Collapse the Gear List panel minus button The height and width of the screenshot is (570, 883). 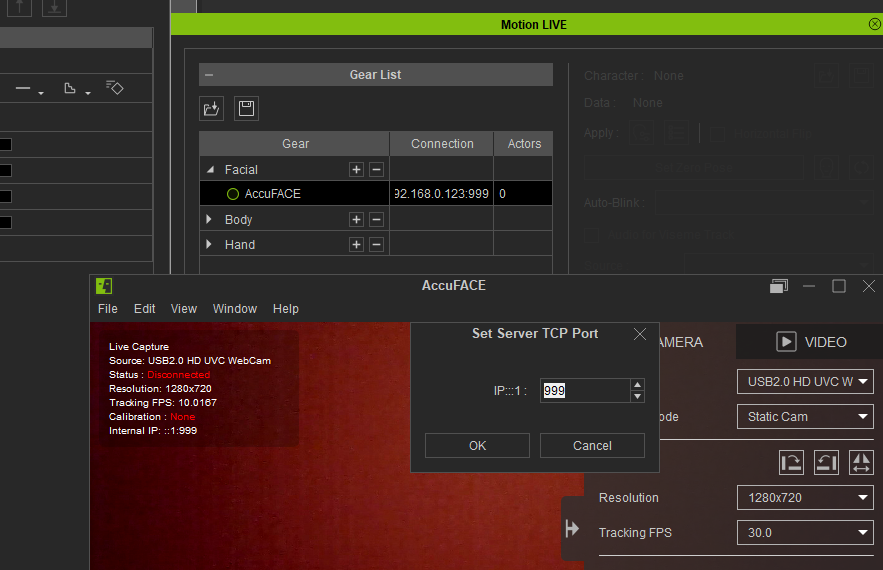209,75
